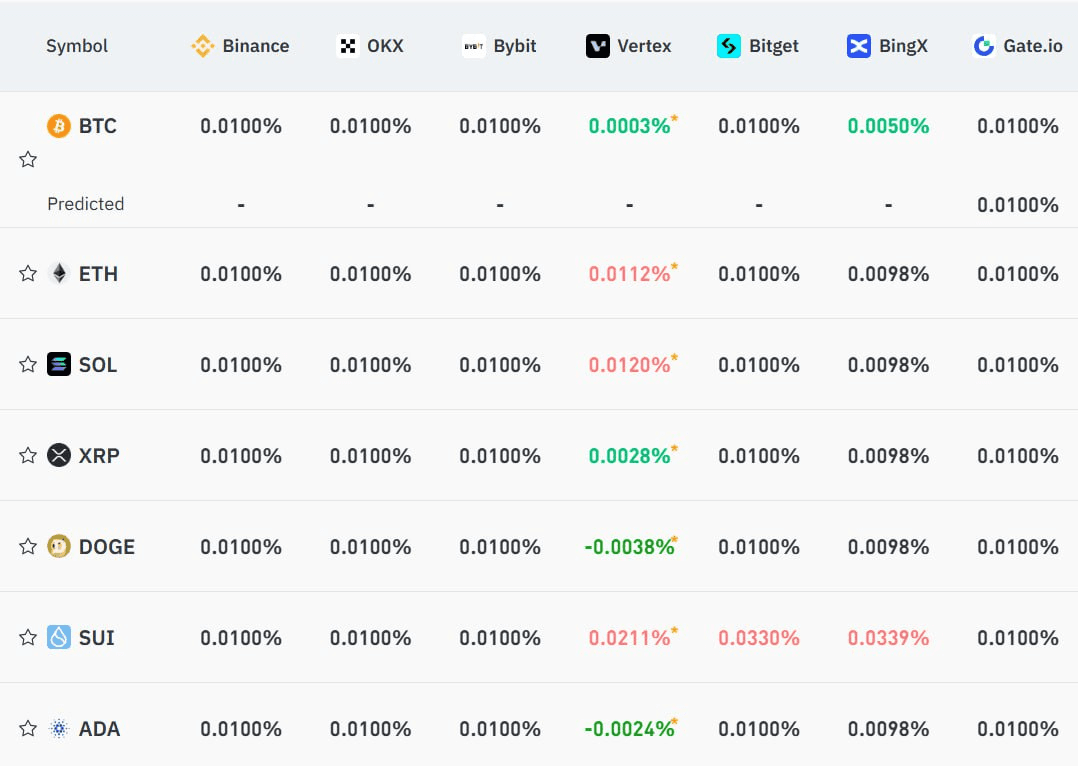Click the Ethereum coin icon

(59, 274)
